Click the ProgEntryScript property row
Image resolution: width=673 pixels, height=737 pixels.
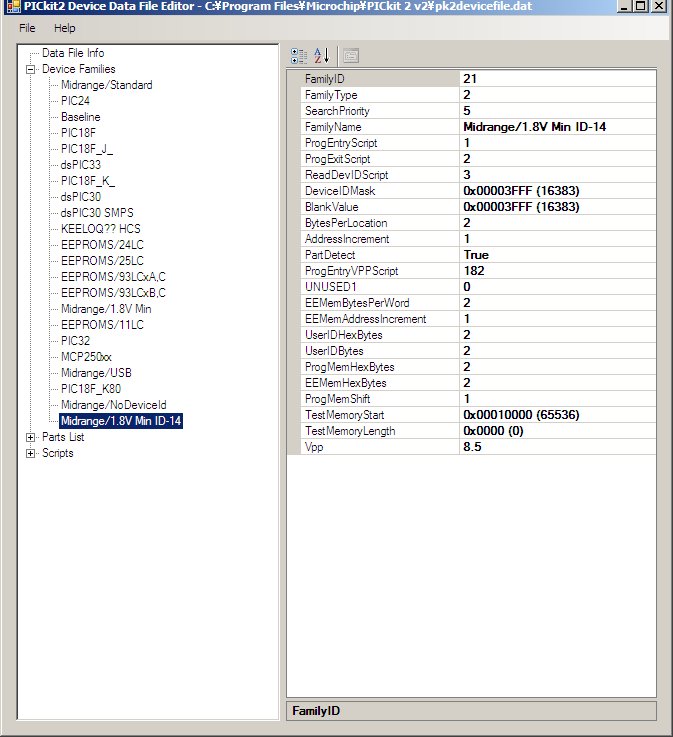click(x=478, y=142)
